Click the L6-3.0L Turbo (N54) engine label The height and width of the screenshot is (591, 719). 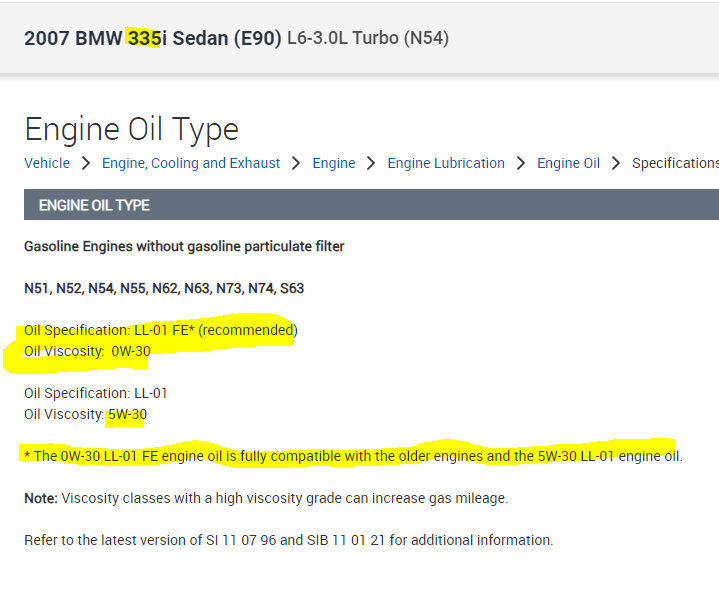(368, 38)
